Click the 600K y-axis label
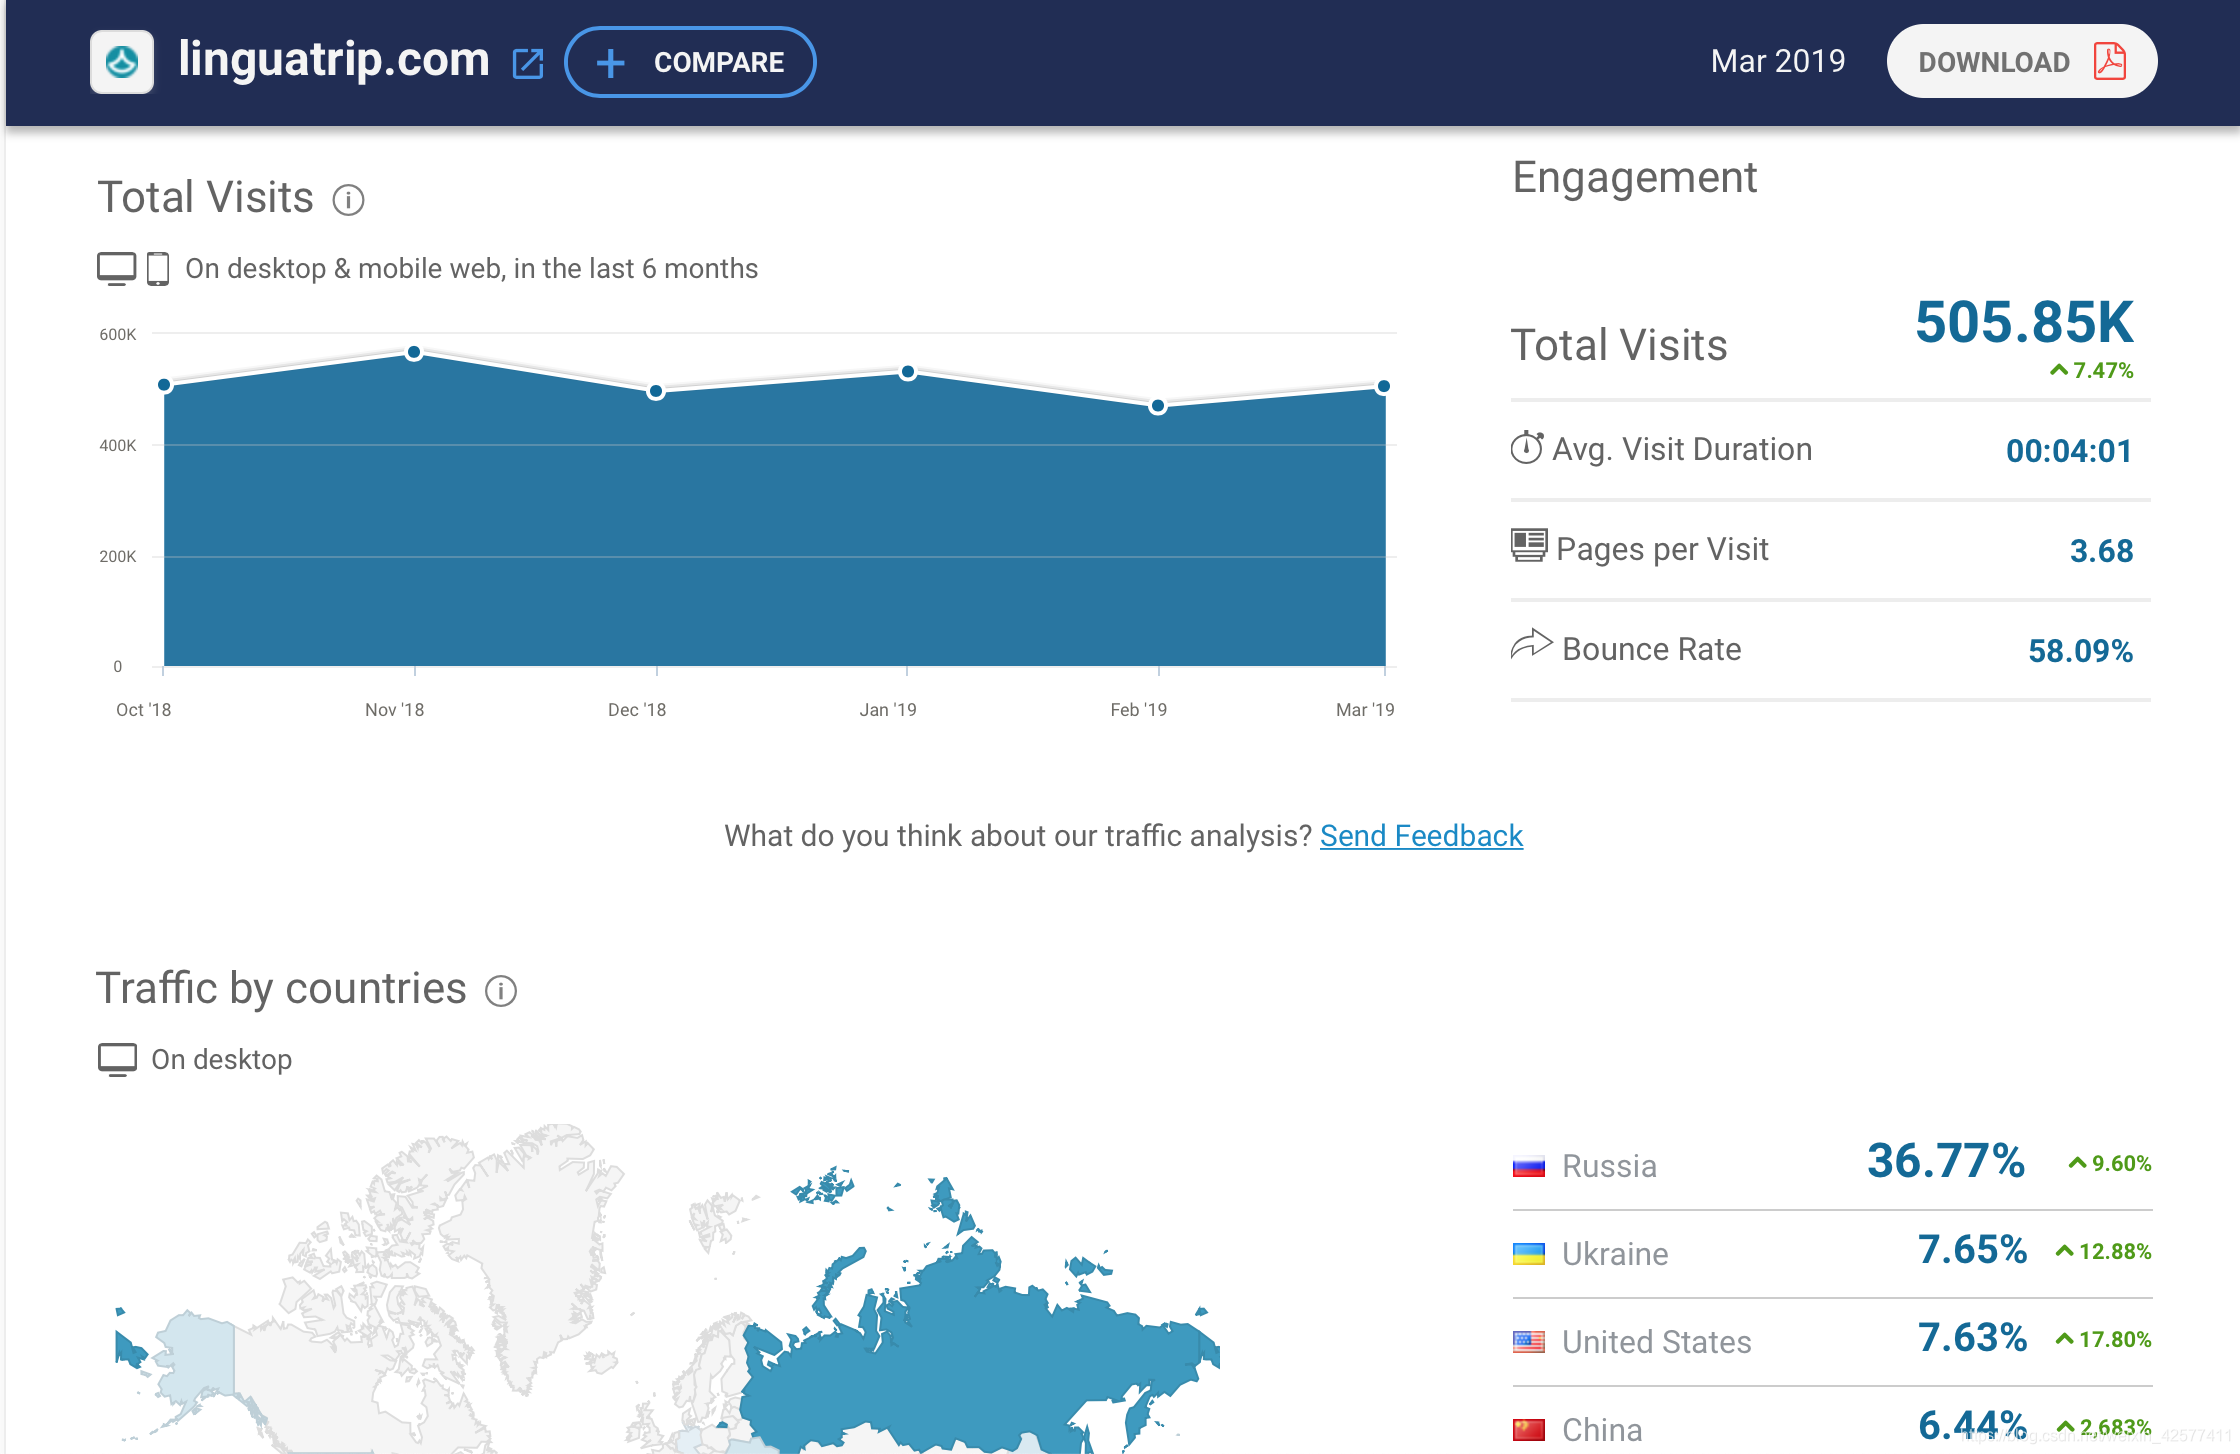Image resolution: width=2240 pixels, height=1454 pixels. coord(118,335)
